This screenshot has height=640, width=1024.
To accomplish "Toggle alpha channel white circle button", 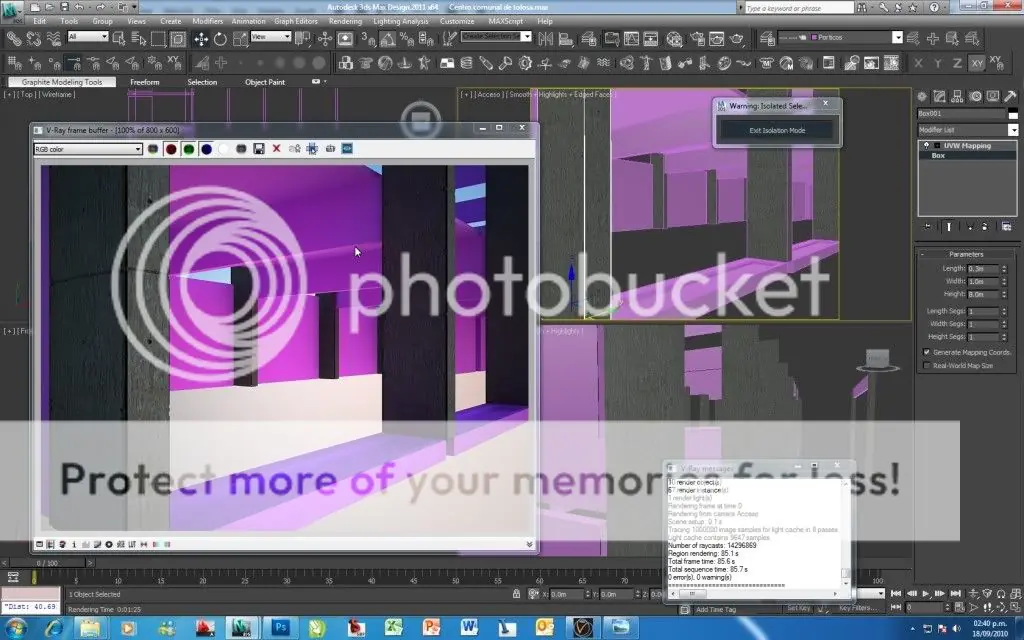I will [x=224, y=149].
